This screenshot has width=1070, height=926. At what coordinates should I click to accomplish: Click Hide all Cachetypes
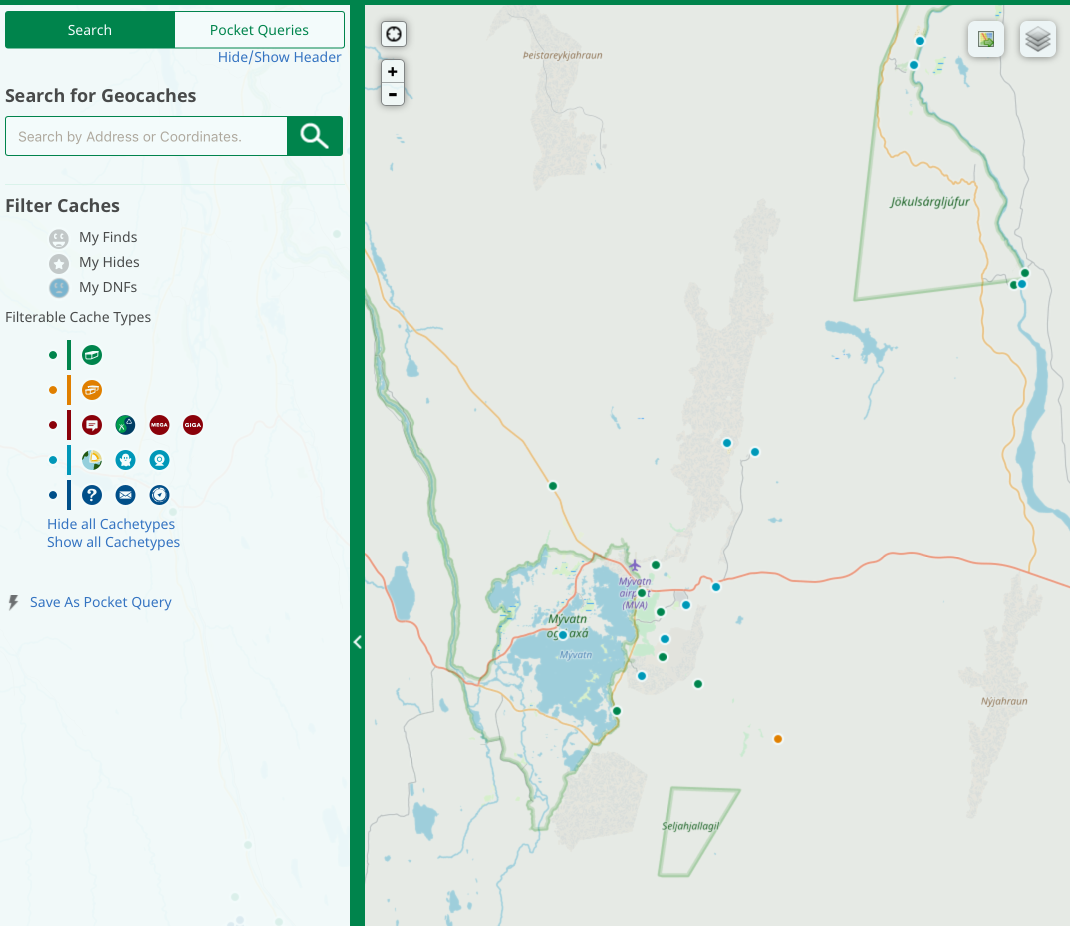point(111,524)
